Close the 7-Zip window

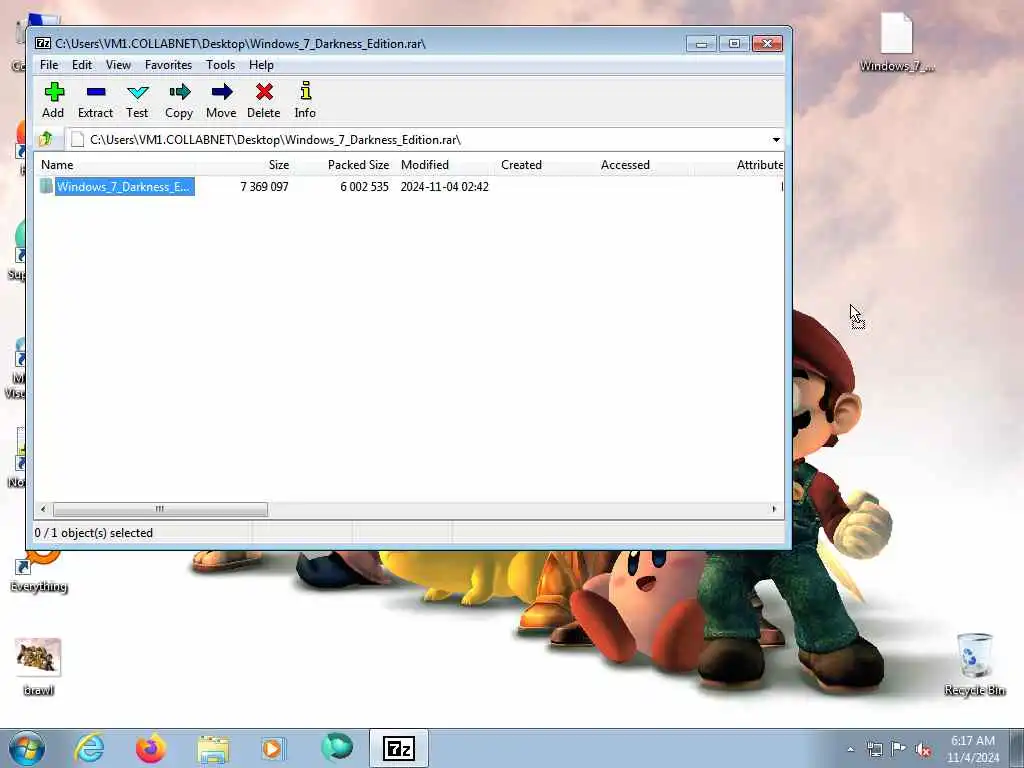767,44
